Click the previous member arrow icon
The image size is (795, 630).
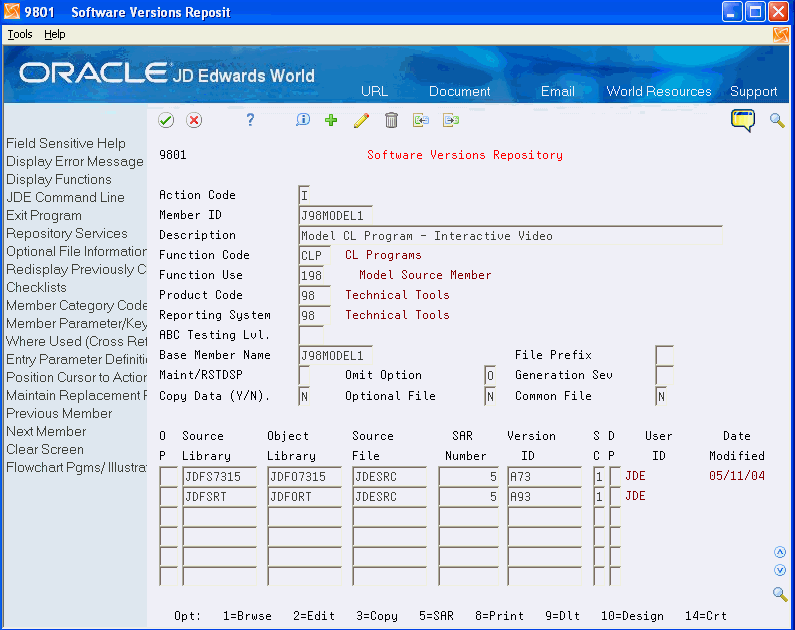(x=421, y=120)
